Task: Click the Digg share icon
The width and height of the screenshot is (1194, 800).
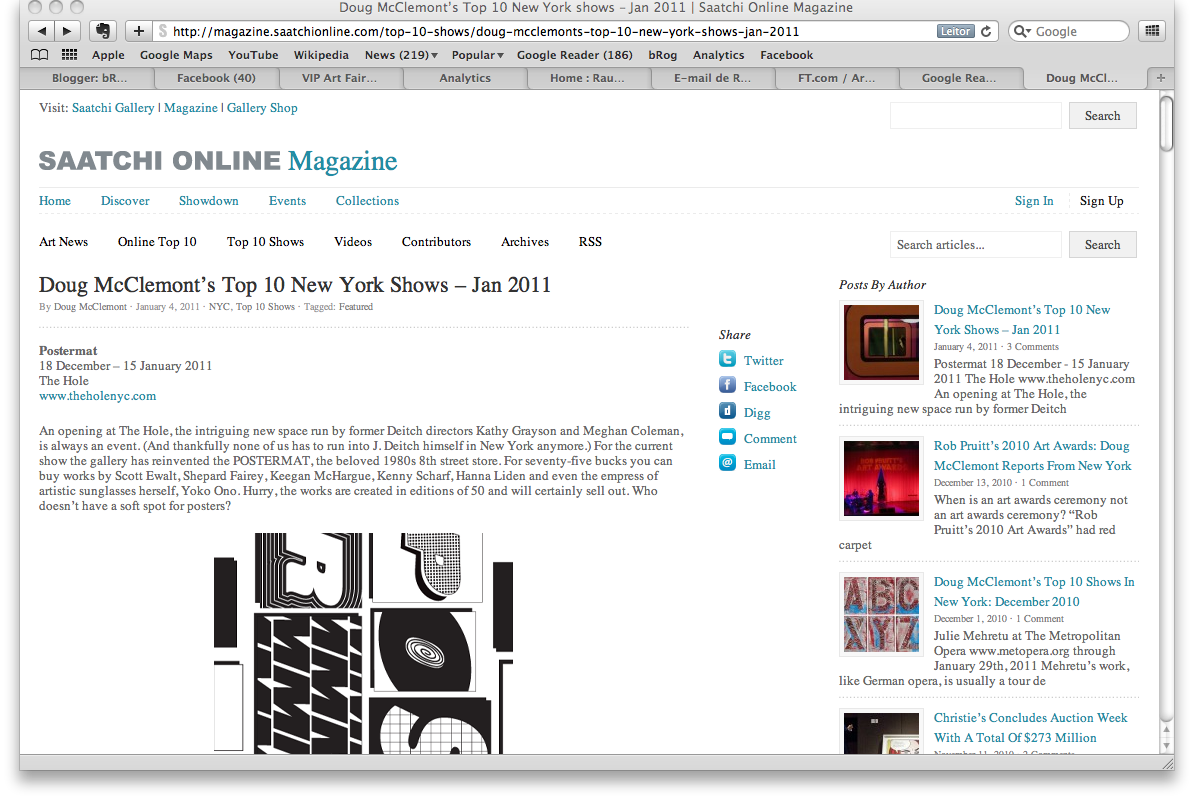Action: point(728,411)
